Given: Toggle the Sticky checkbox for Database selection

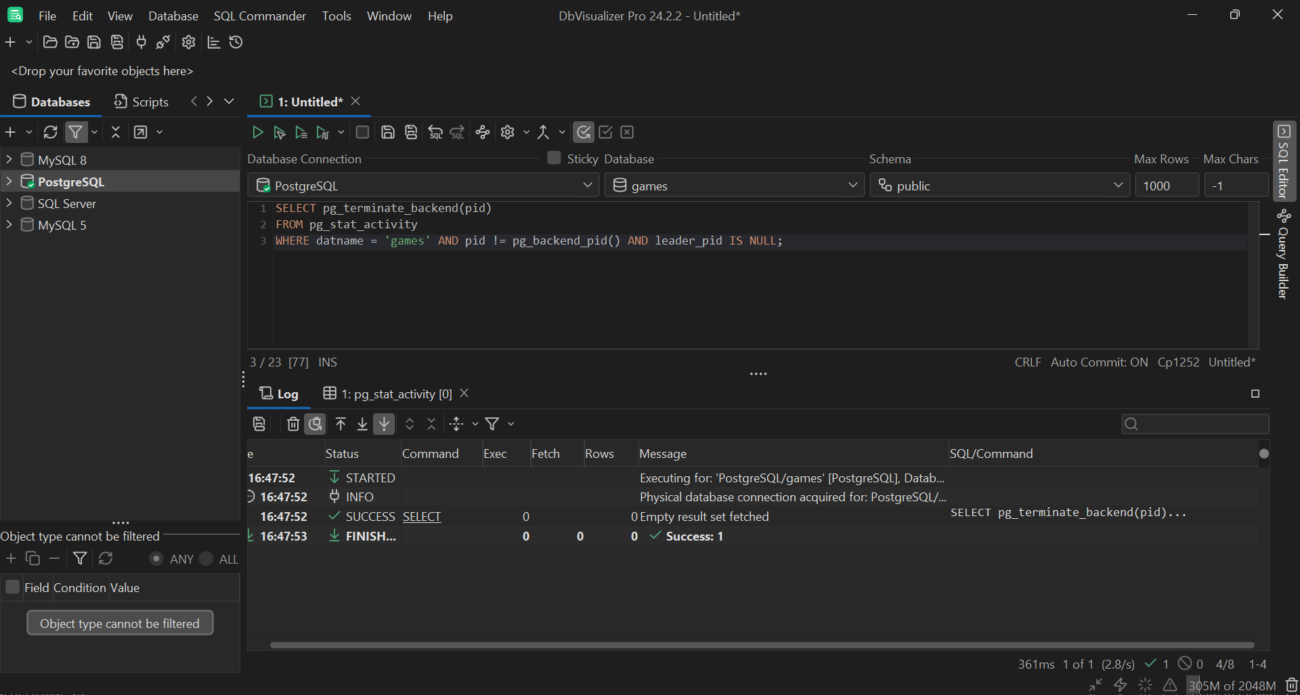Looking at the screenshot, I should click(x=553, y=158).
